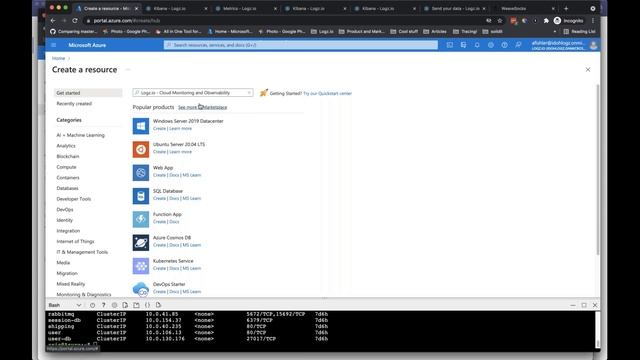Open Cloud Shell settings gear
640x360 pixels.
[x=114, y=305]
